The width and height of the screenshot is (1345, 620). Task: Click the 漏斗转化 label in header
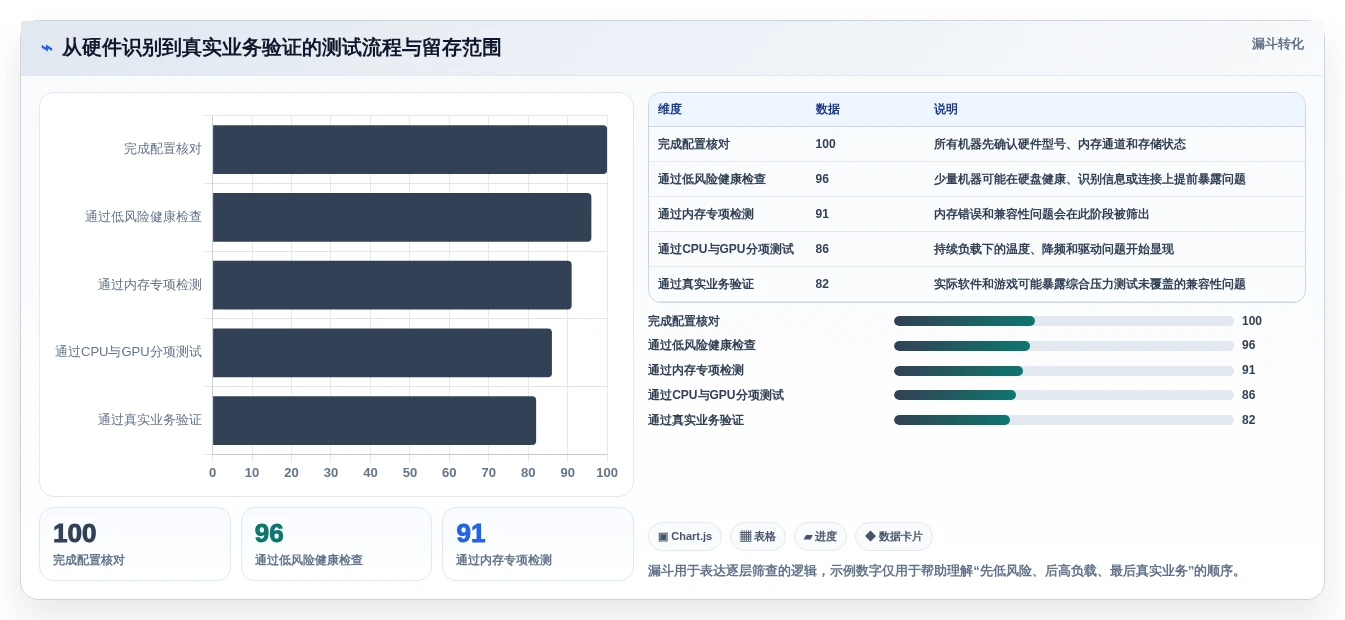1277,44
